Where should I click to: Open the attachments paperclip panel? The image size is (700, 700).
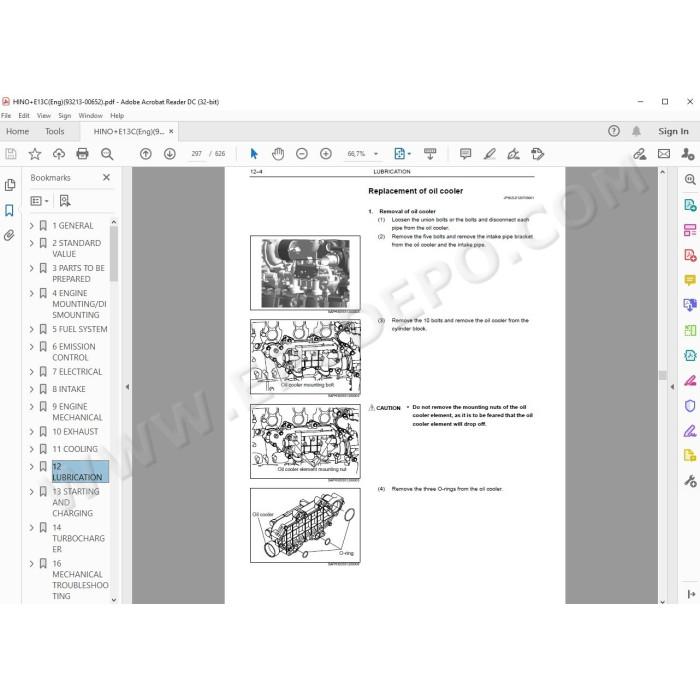click(9, 235)
